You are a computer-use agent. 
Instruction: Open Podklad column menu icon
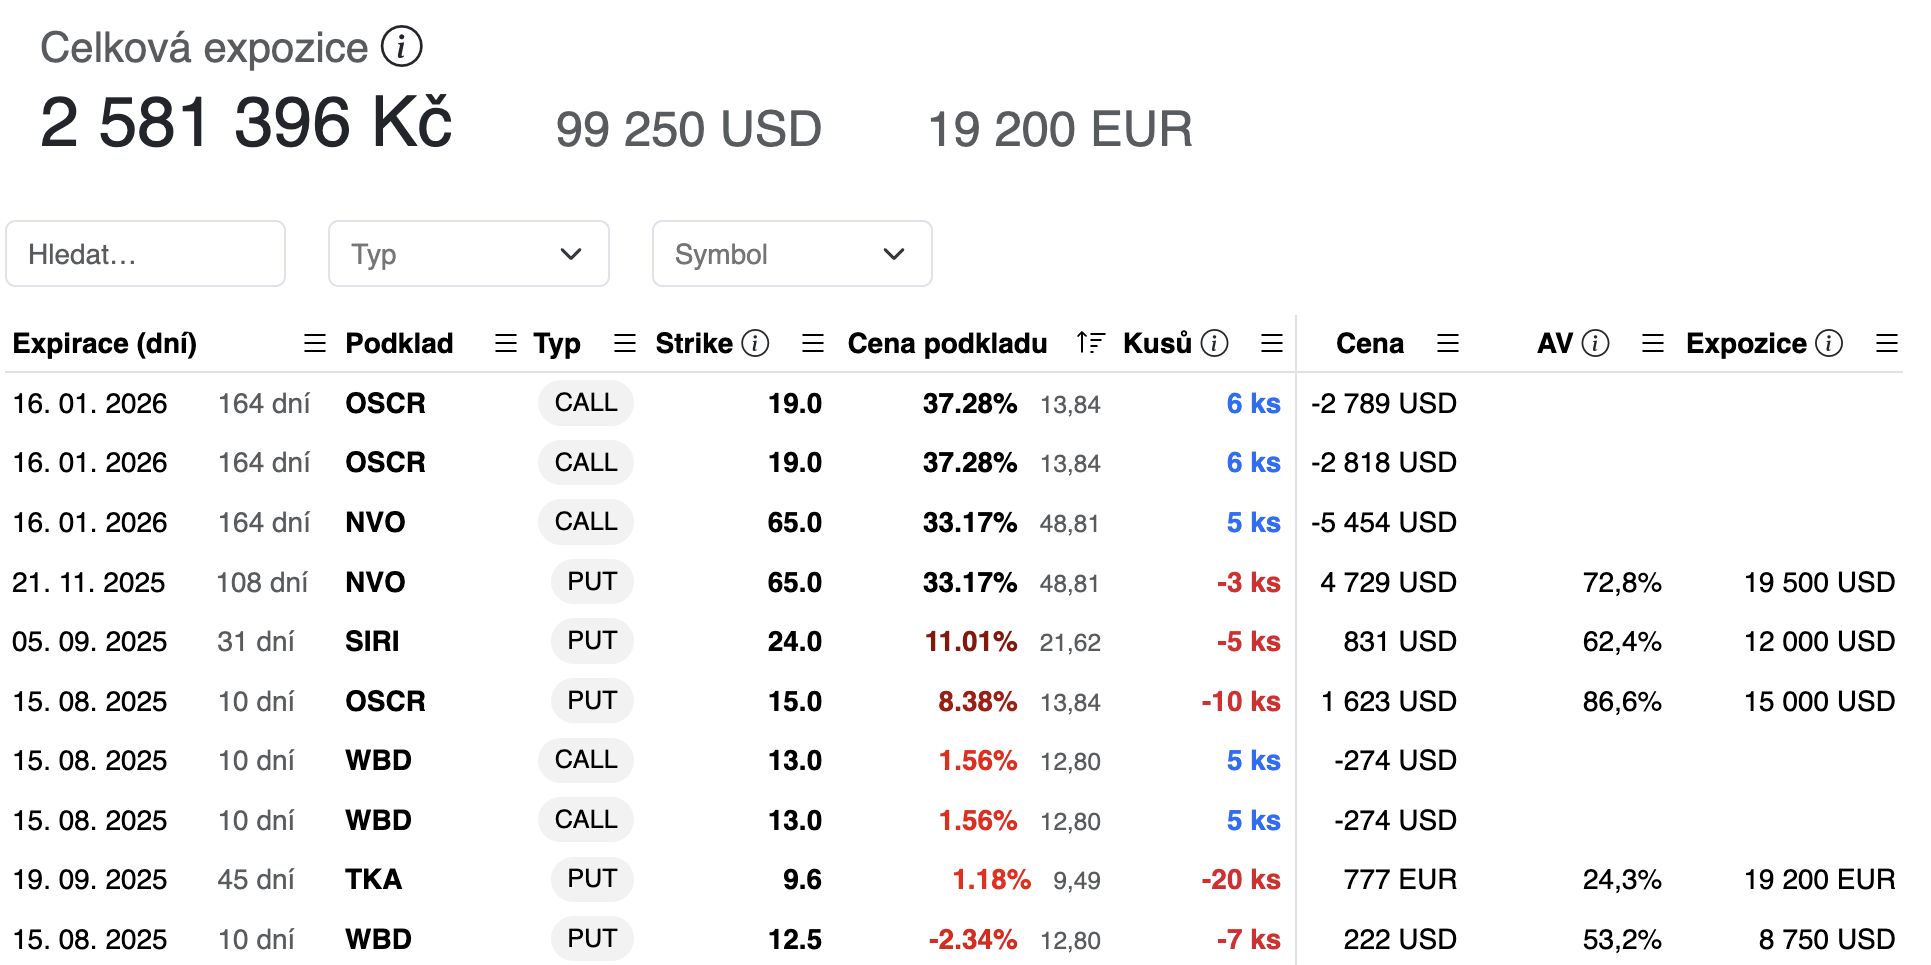click(506, 344)
